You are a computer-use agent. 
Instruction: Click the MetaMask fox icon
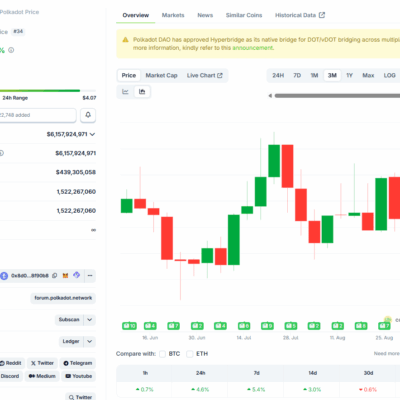66,276
